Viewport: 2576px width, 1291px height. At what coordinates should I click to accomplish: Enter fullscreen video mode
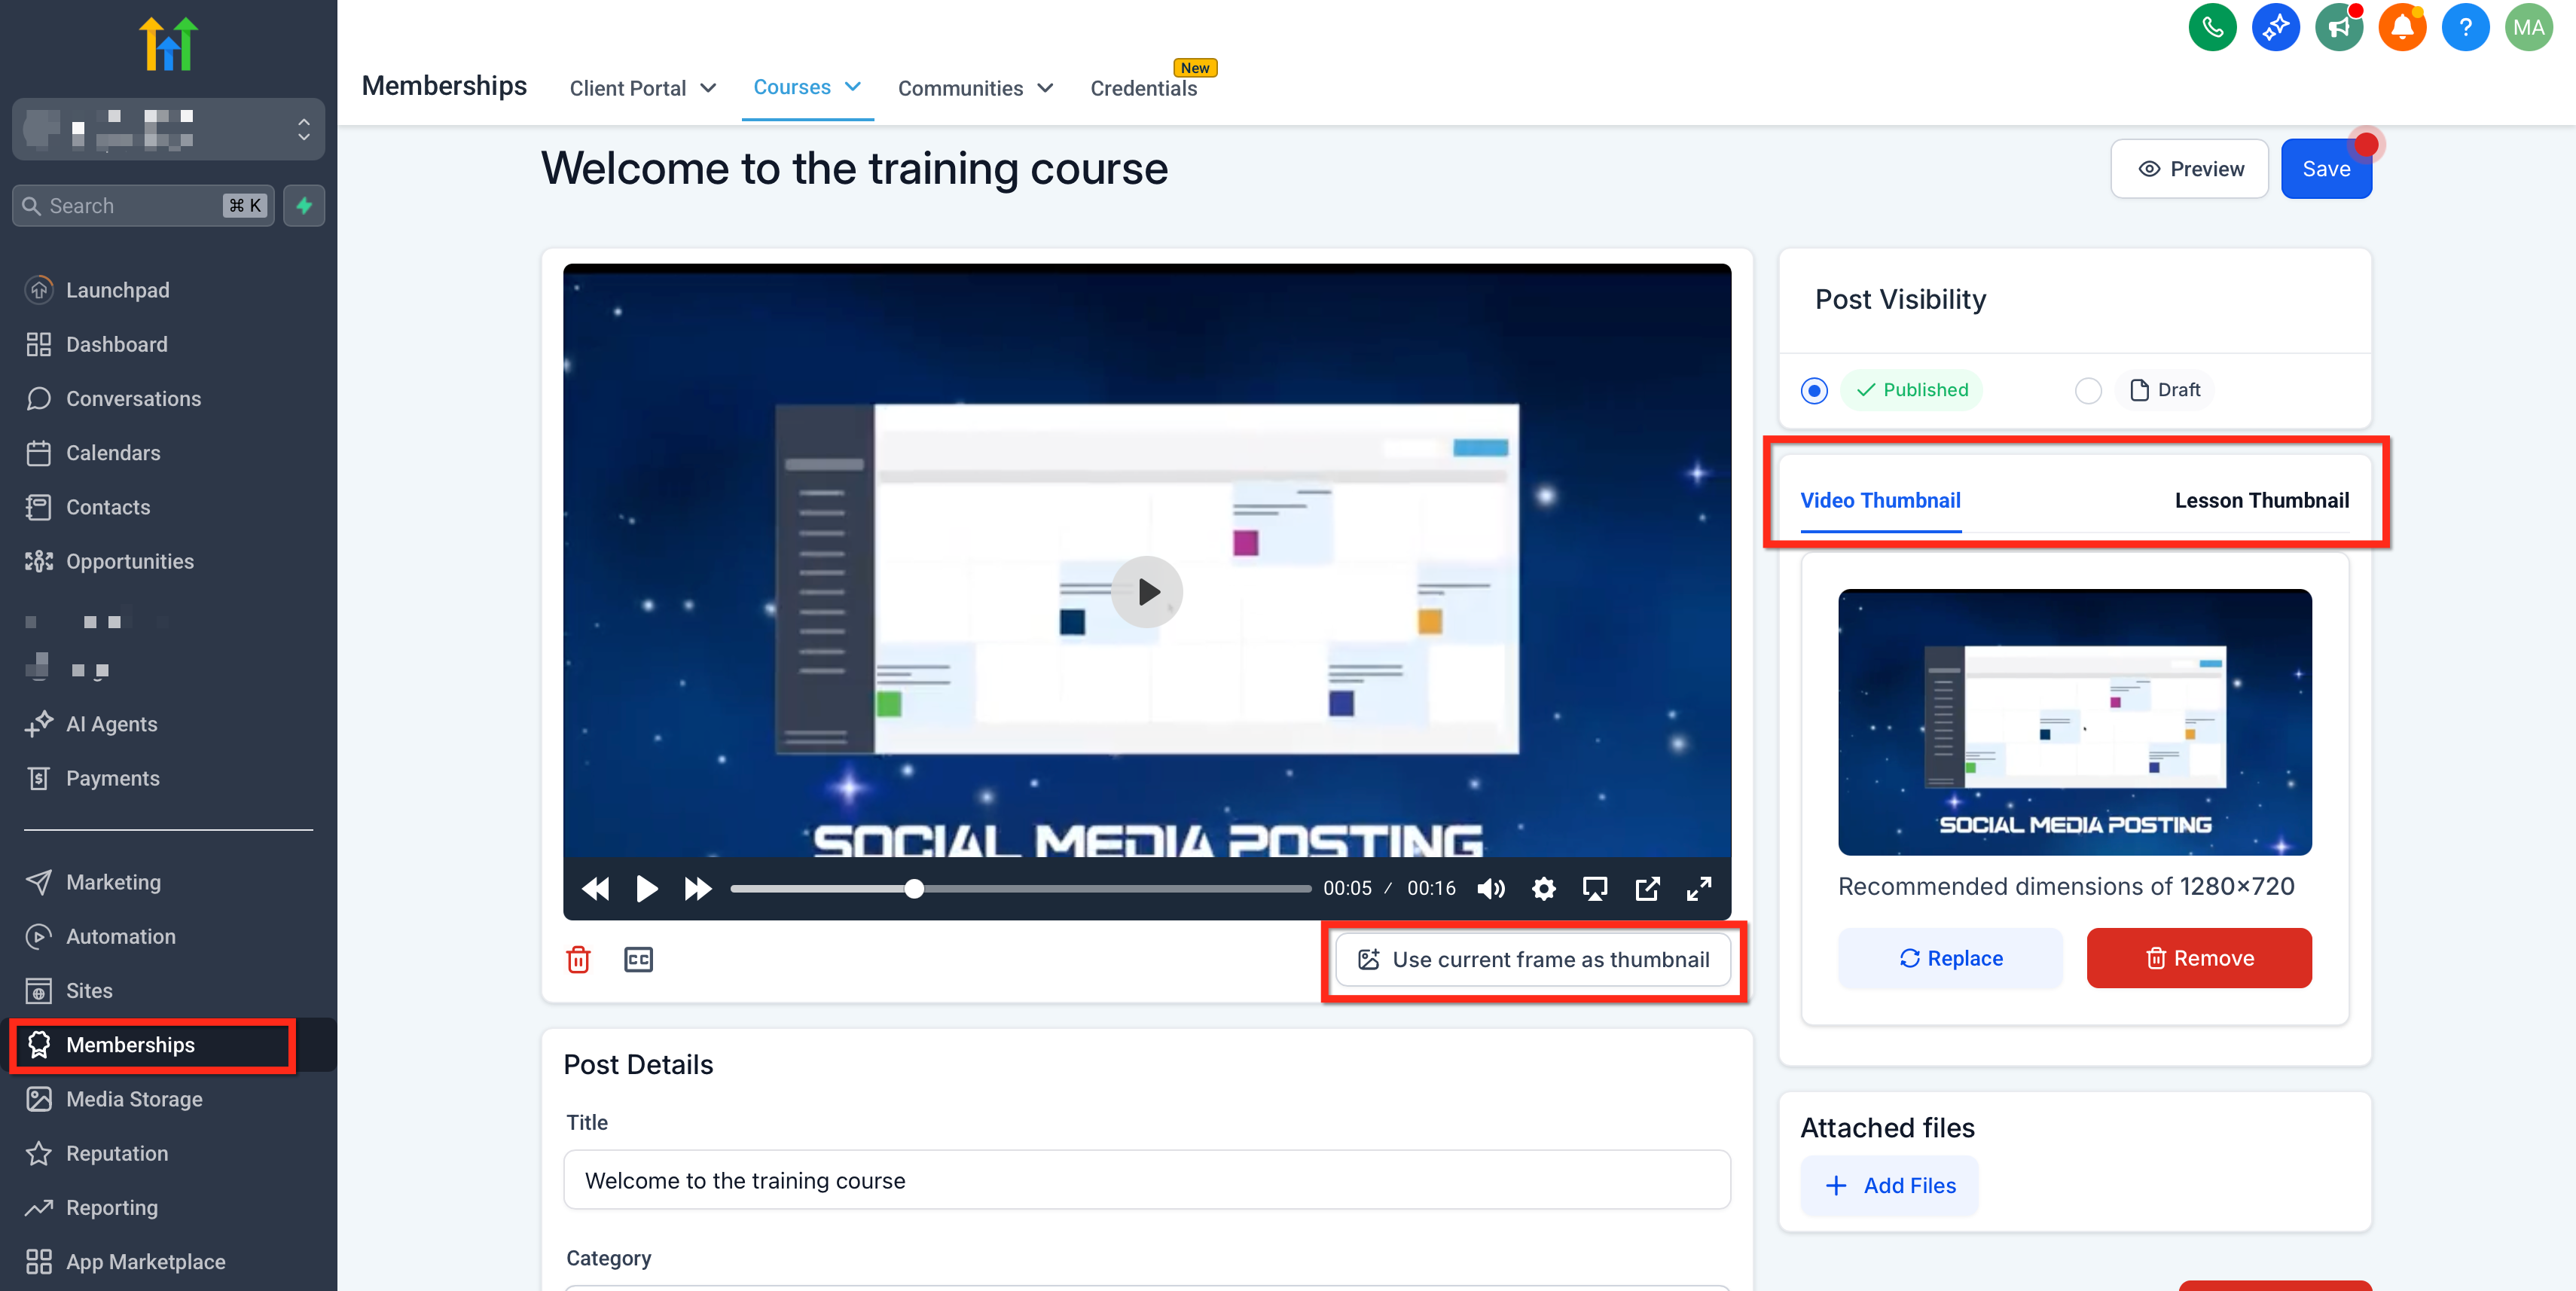[x=1698, y=888]
